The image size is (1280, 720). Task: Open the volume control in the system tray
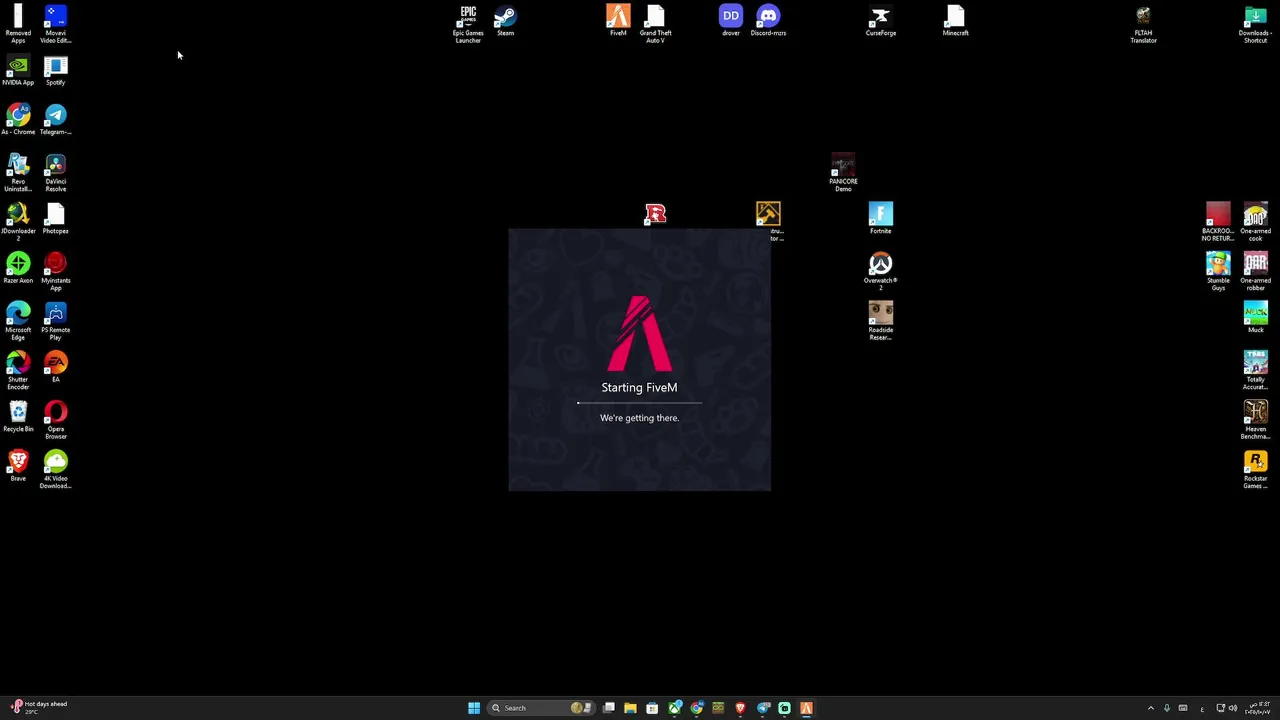click(x=1232, y=708)
